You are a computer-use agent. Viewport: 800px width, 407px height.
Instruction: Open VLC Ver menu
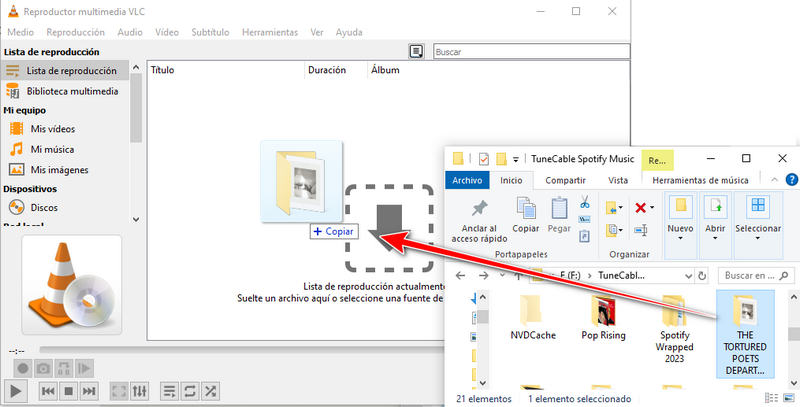[317, 32]
